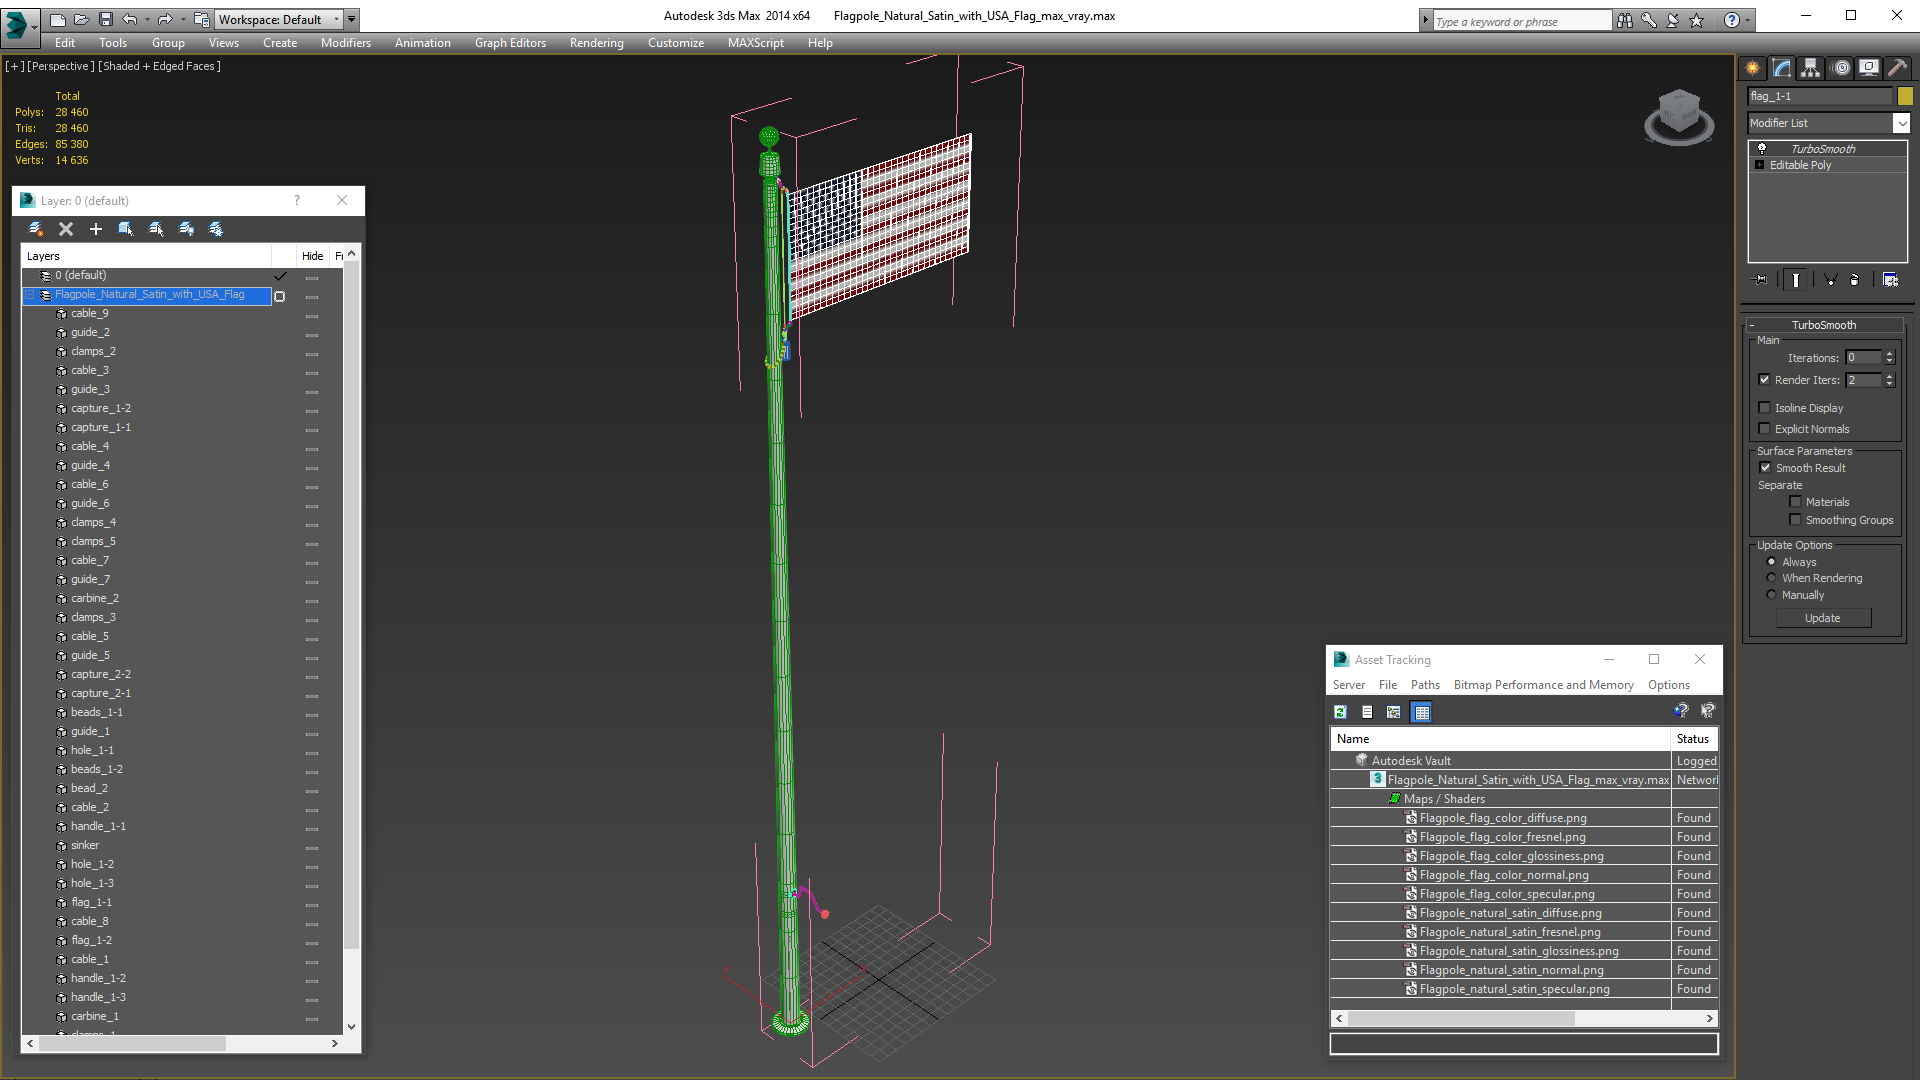Click delete layer X icon

[x=66, y=229]
